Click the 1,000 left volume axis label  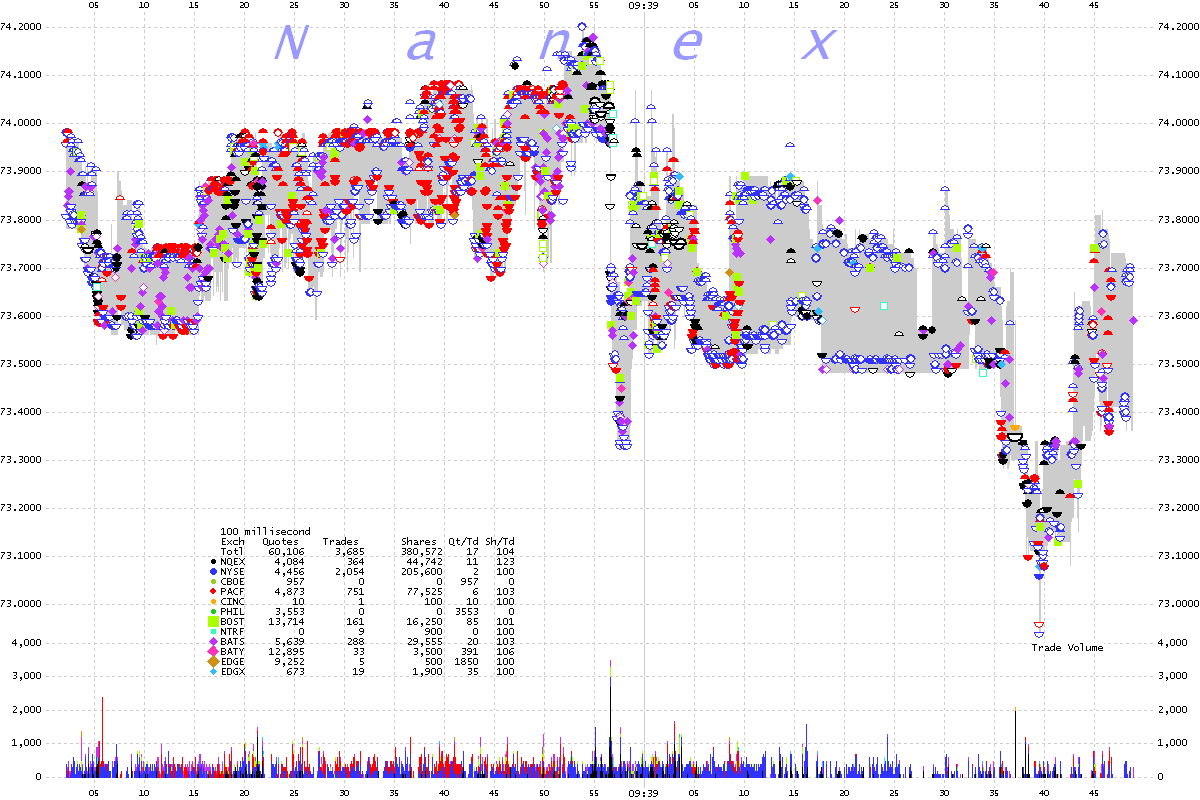26,743
